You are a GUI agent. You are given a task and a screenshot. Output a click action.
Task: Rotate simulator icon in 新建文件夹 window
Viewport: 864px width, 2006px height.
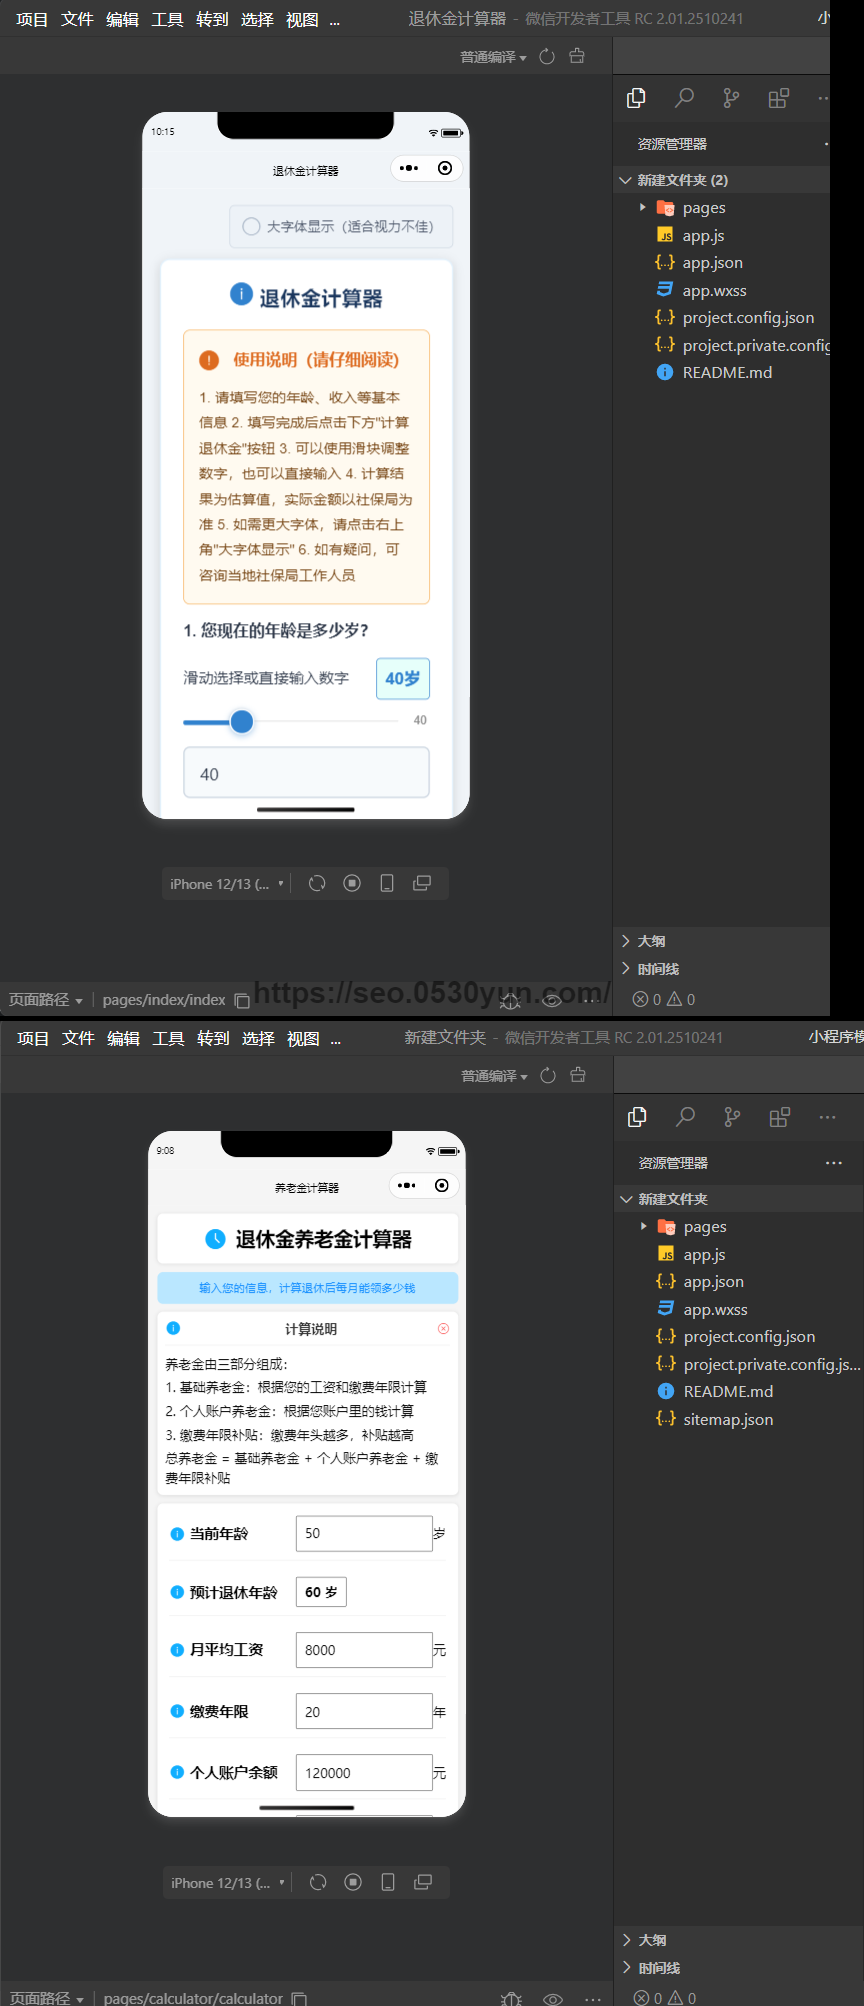(x=318, y=1882)
